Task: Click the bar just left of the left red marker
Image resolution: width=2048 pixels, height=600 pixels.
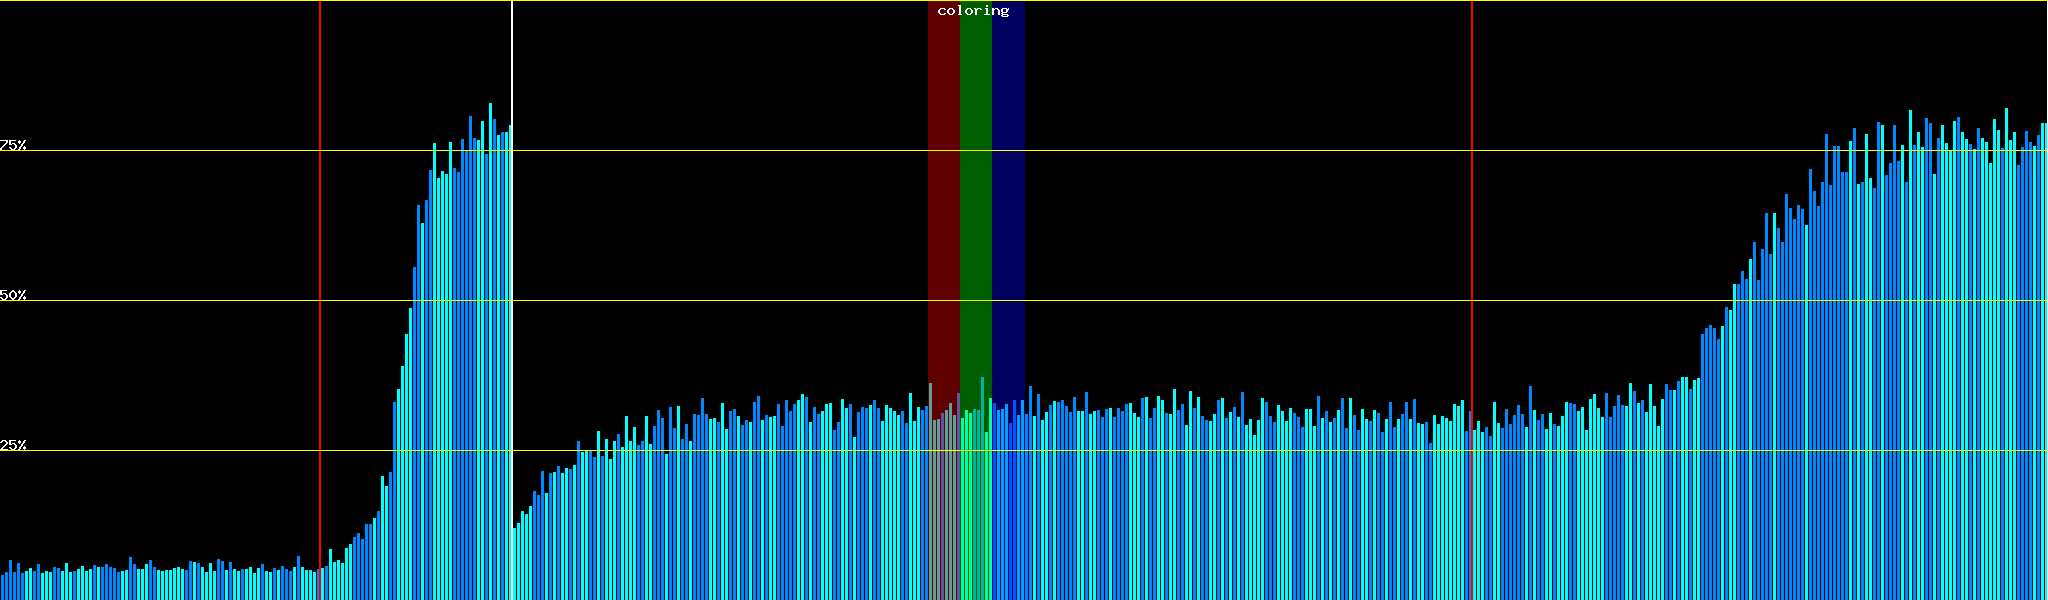Action: 314,586
